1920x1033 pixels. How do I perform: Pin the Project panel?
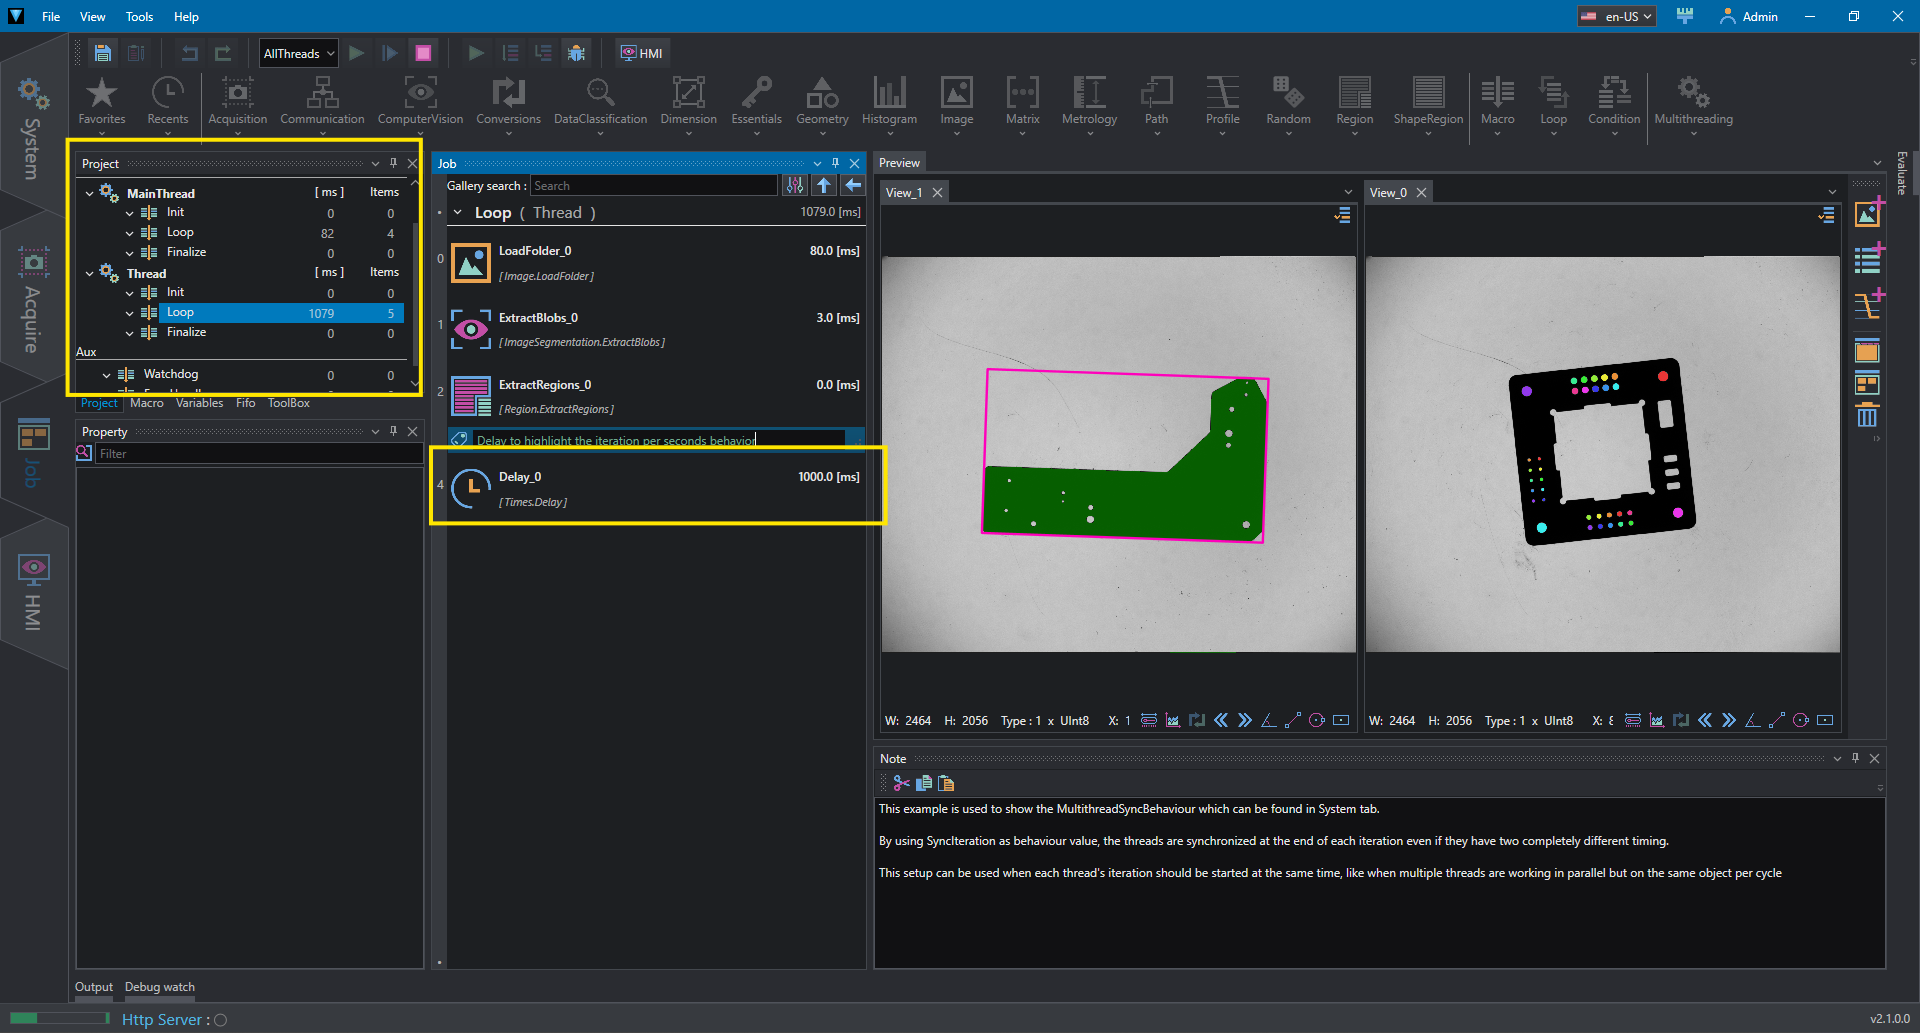[x=393, y=163]
